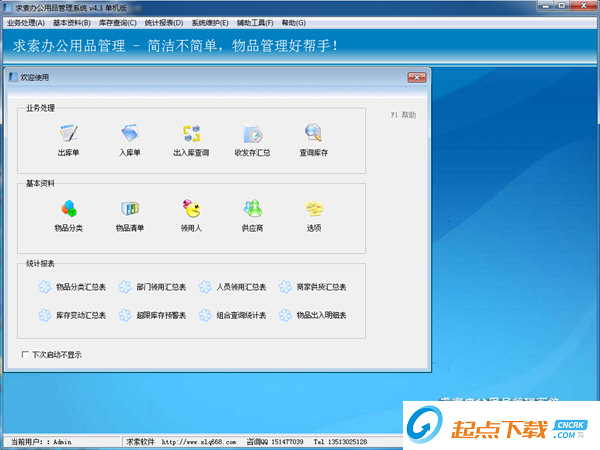The width and height of the screenshot is (600, 450).
Task: Click the 供应商 label text
Action: tap(253, 228)
